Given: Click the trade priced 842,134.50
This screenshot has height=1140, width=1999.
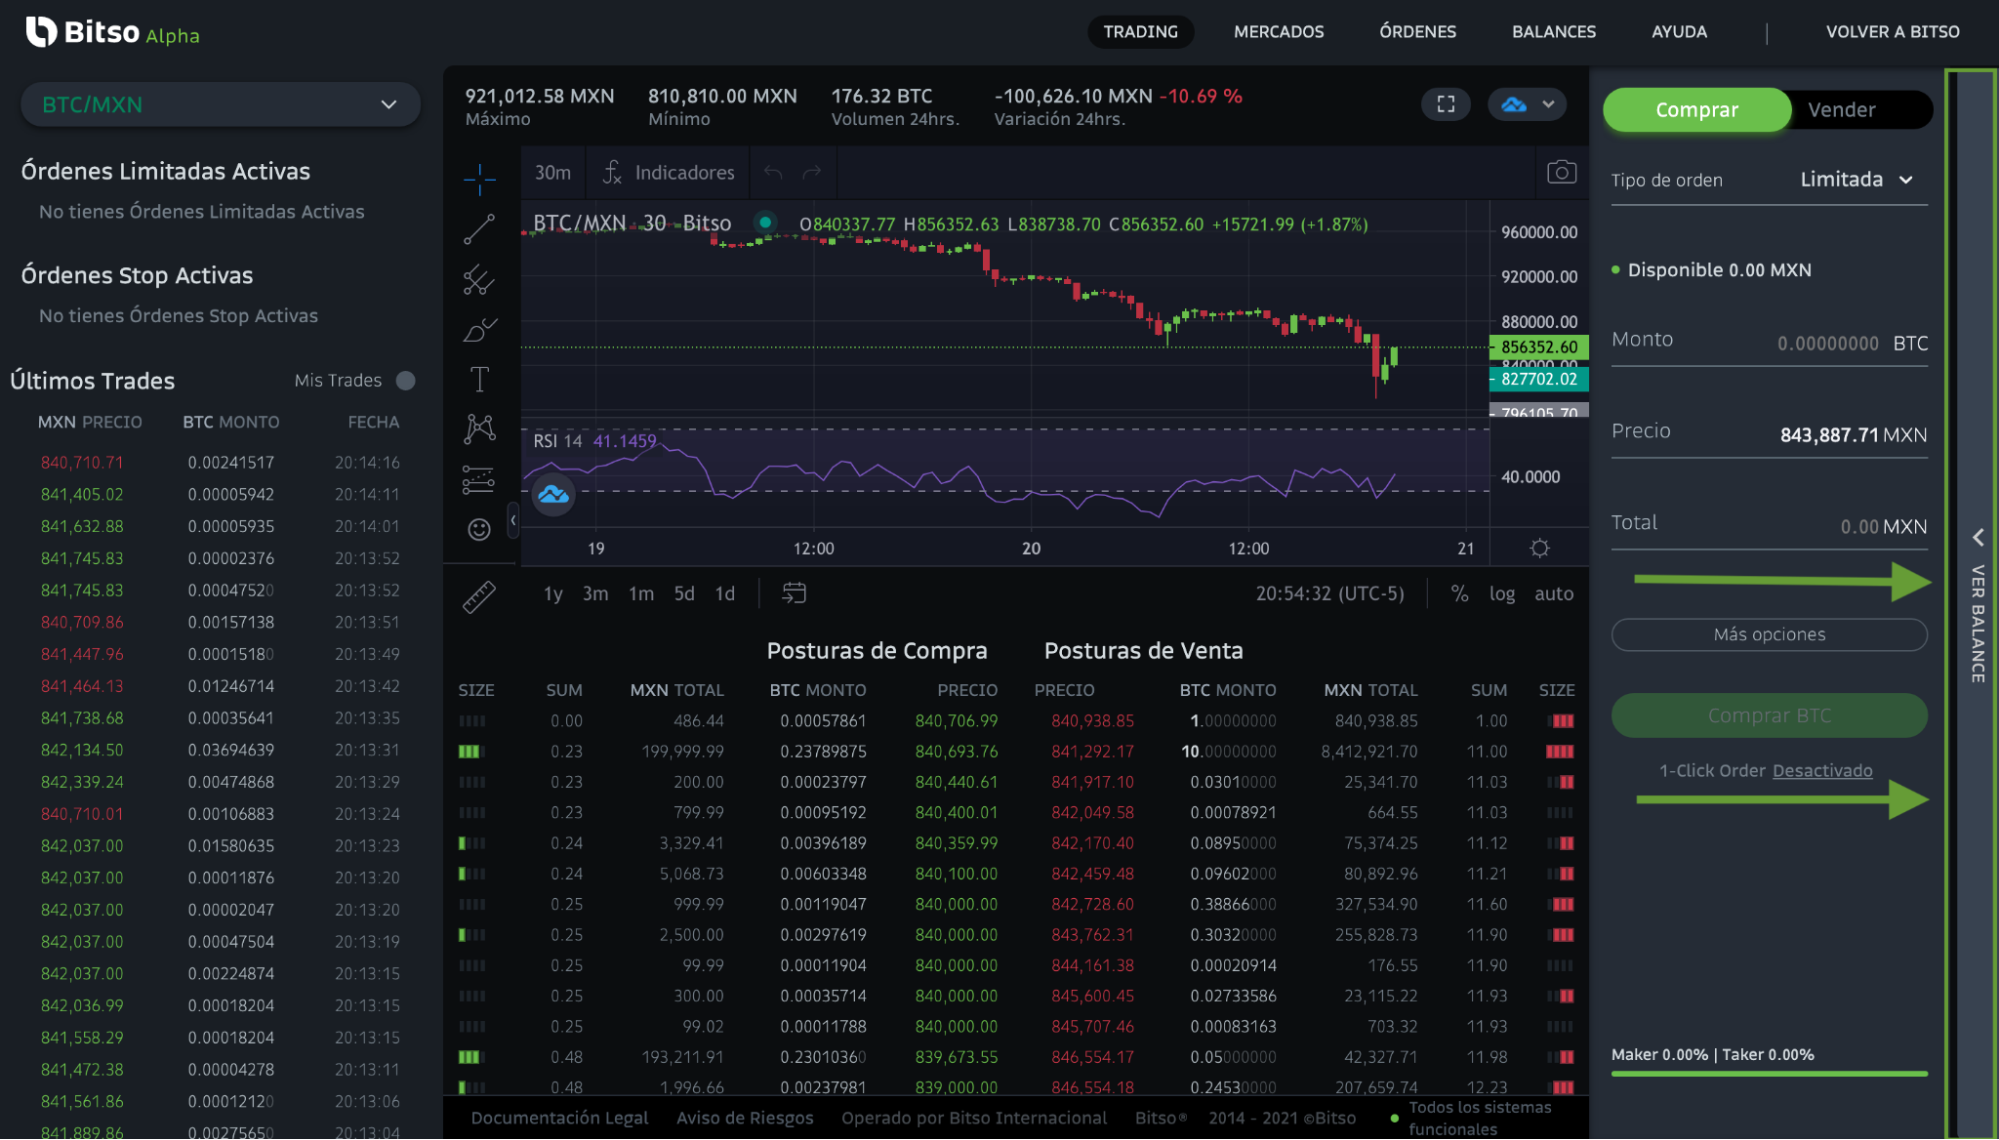Looking at the screenshot, I should click(218, 749).
